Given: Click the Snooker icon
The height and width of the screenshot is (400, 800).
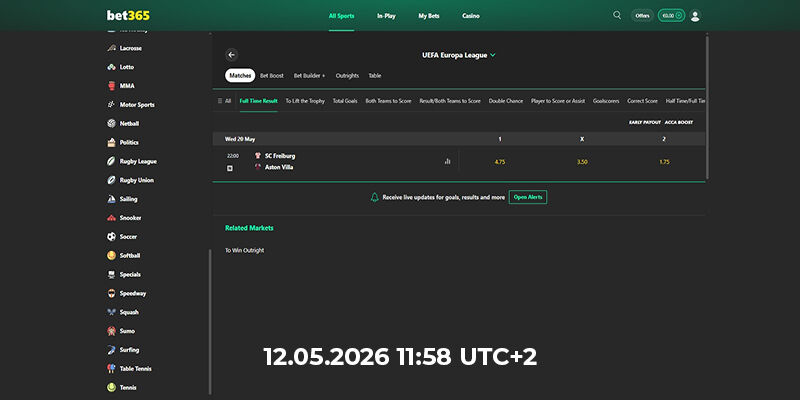Looking at the screenshot, I should (x=111, y=218).
